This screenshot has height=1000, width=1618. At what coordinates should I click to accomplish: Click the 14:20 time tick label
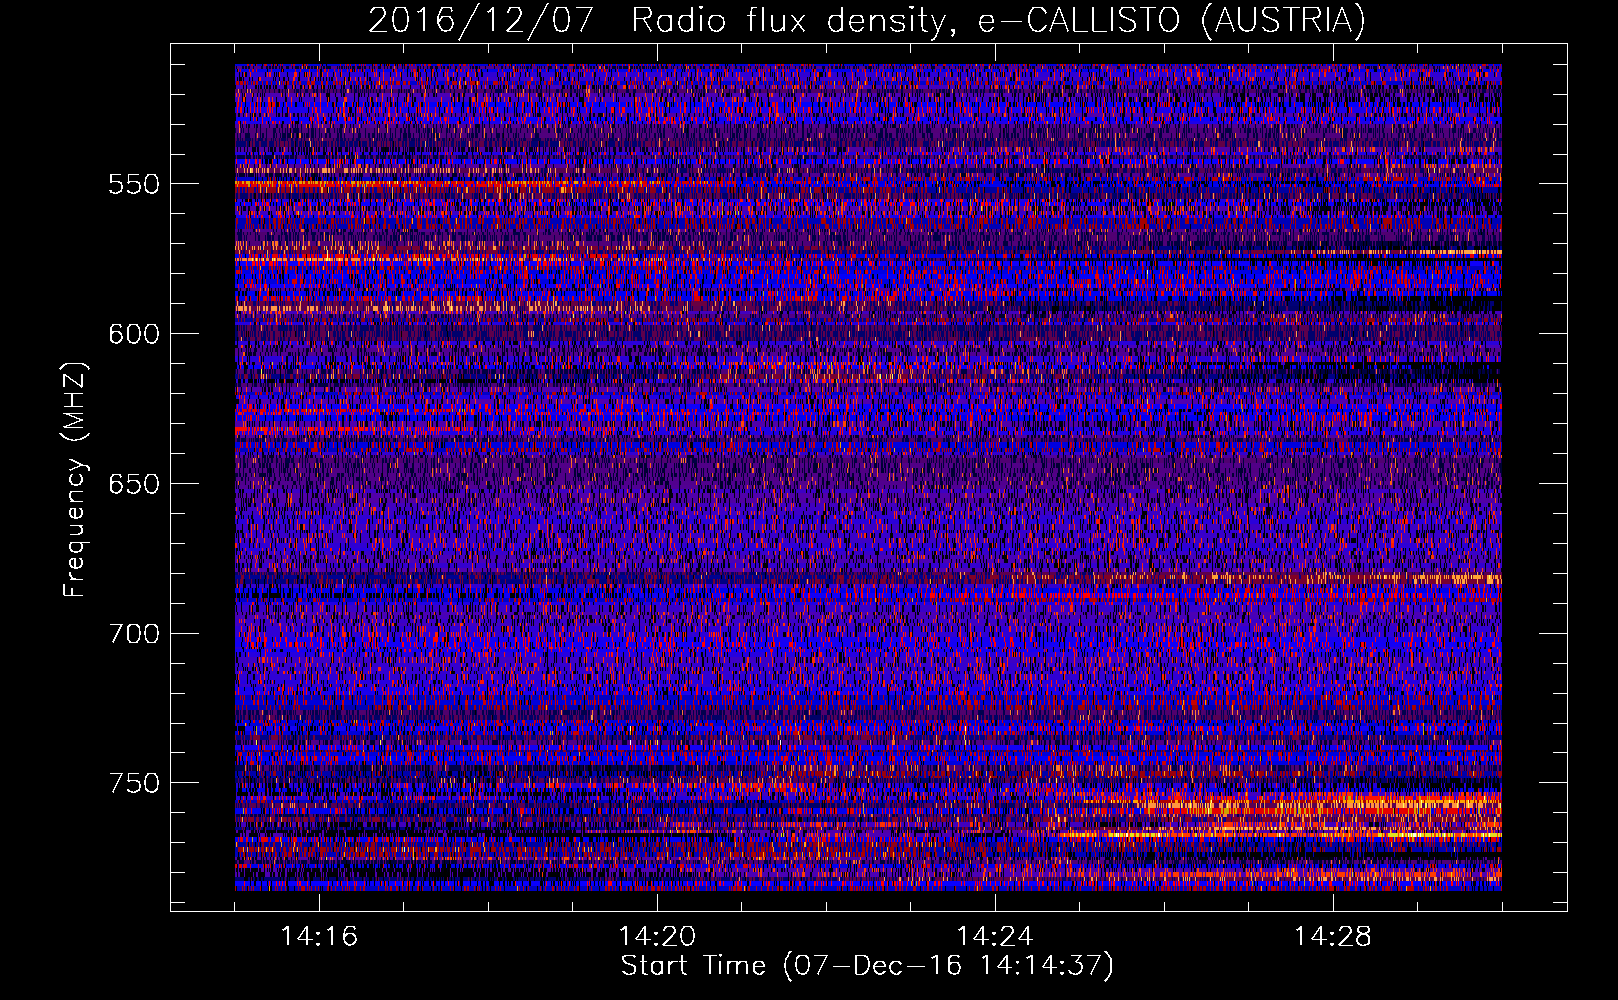657,937
